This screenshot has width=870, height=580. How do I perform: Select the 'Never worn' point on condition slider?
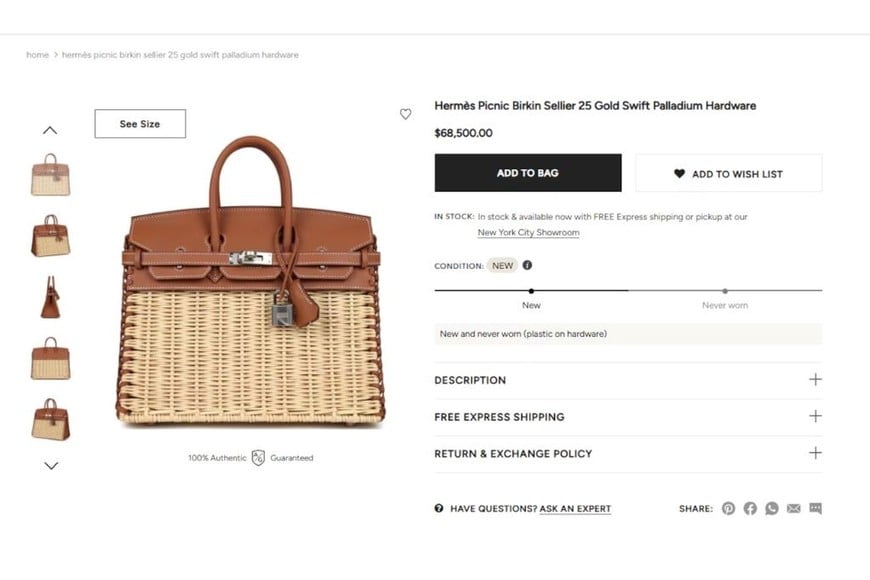(725, 291)
